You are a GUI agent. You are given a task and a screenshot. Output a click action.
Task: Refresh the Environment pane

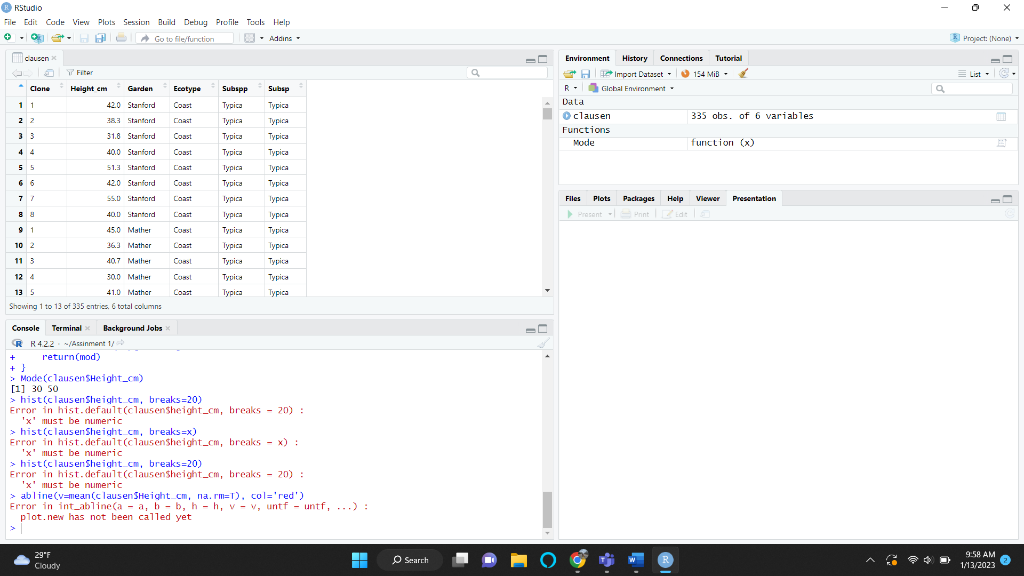(x=1004, y=74)
